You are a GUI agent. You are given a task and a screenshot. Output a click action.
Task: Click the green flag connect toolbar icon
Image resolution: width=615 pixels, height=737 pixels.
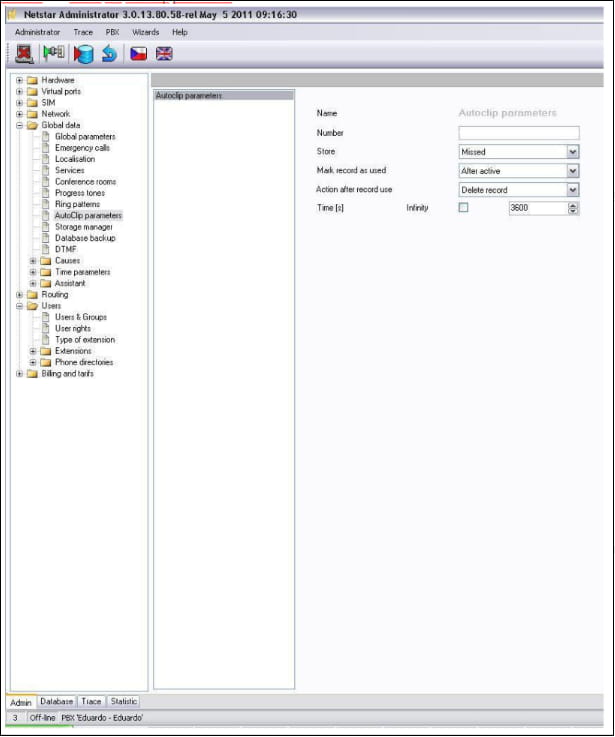[54, 52]
